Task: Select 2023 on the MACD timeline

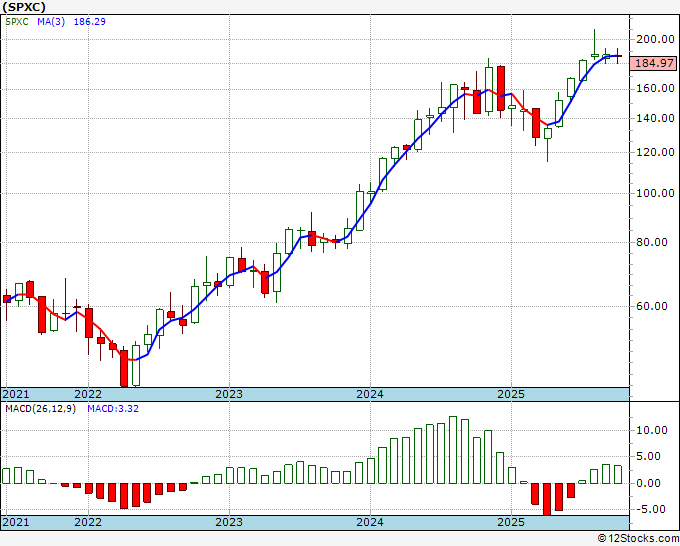Action: 229,522
